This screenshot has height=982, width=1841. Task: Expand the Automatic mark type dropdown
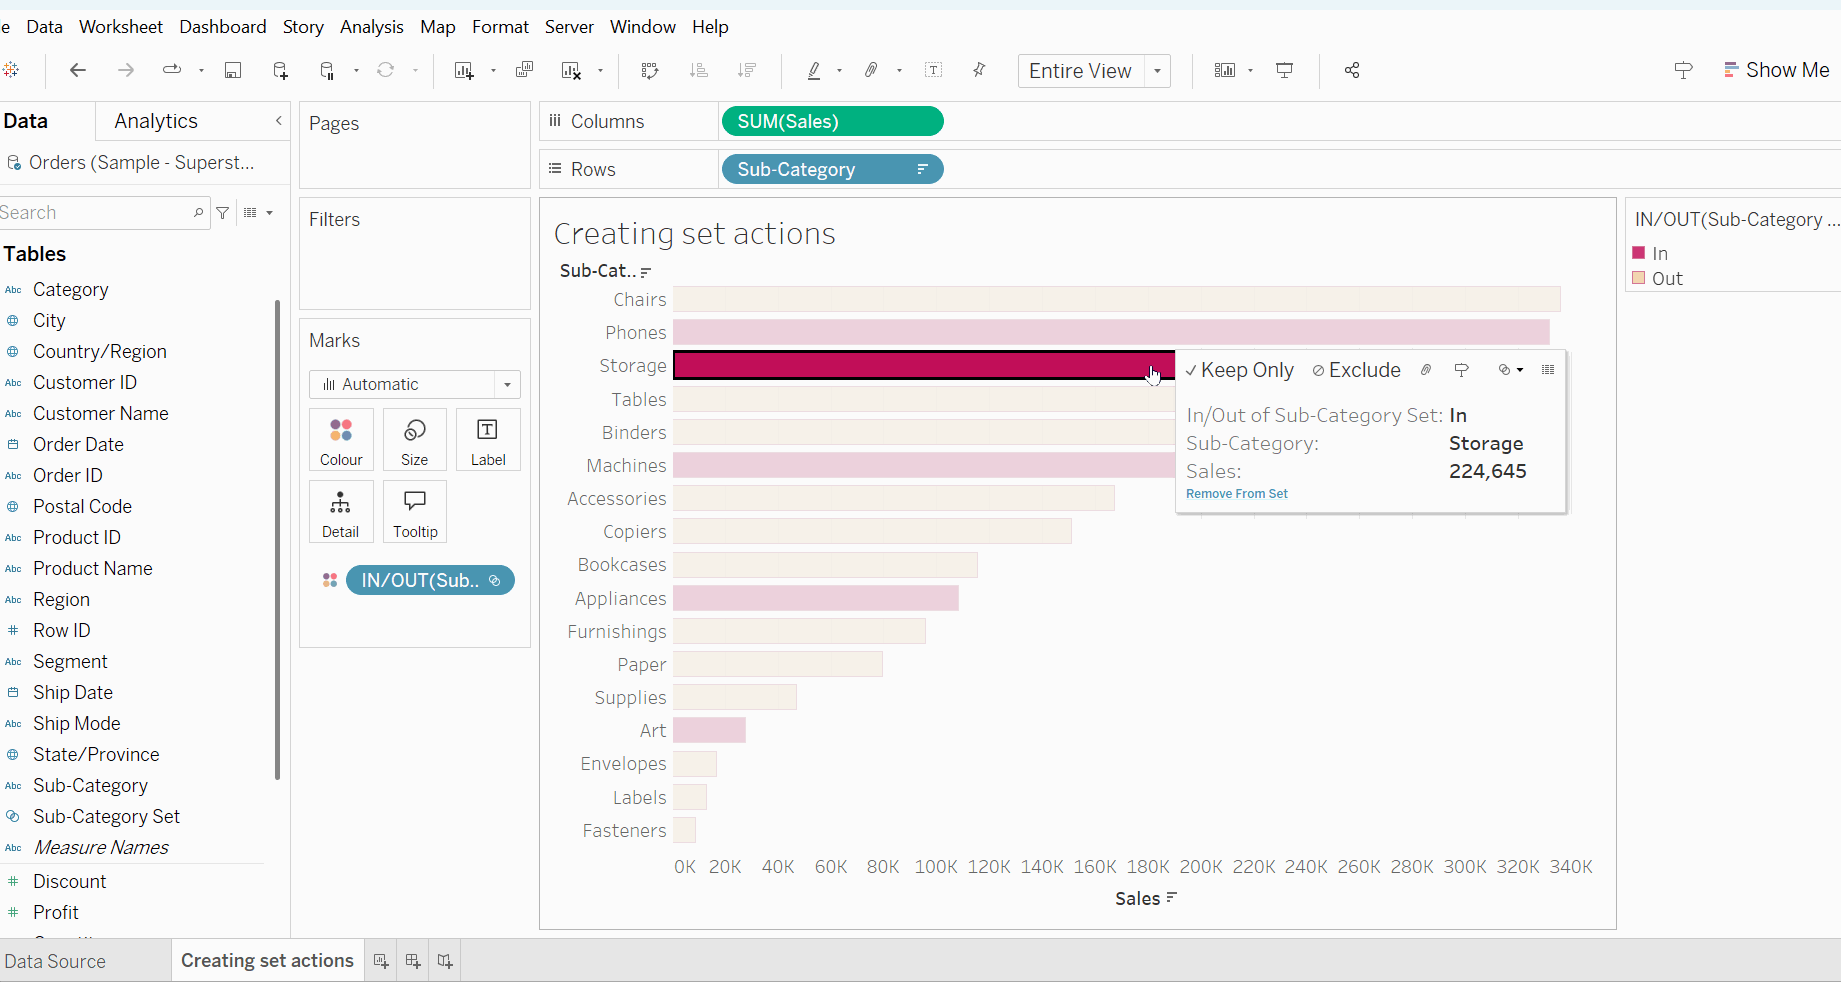pyautogui.click(x=507, y=385)
